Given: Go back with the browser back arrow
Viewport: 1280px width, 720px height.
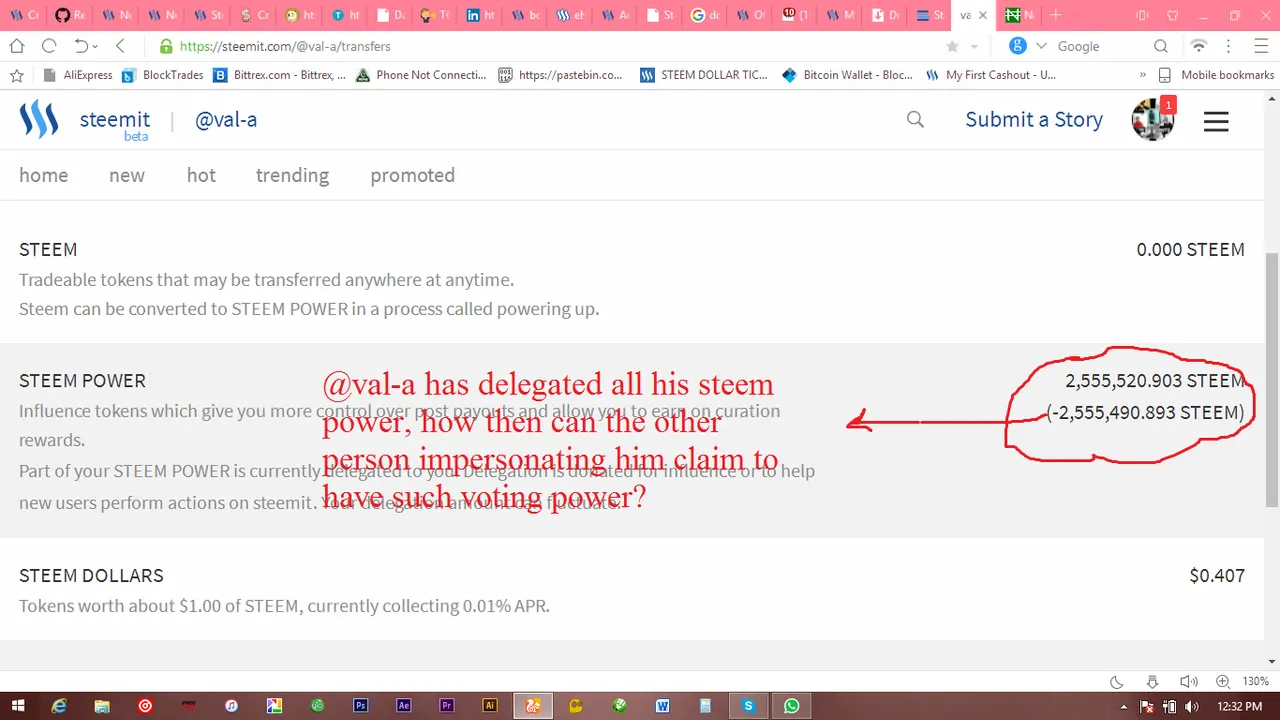Looking at the screenshot, I should pos(120,46).
